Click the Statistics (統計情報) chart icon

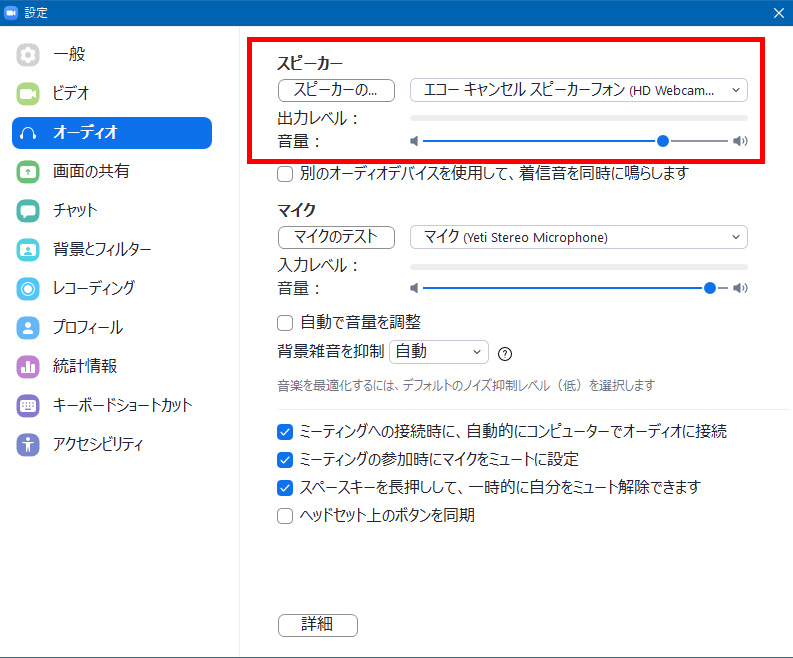tap(28, 367)
